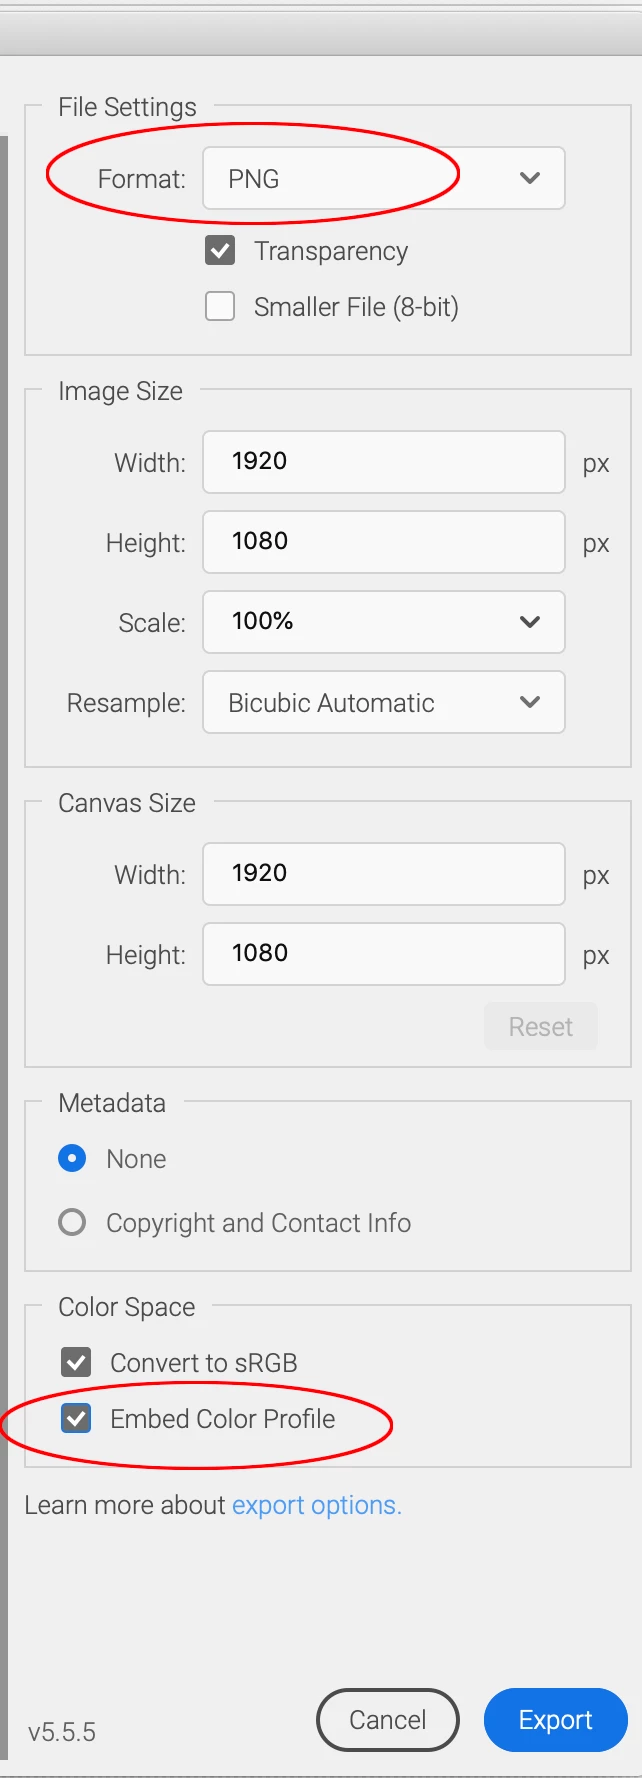This screenshot has width=642, height=1778.
Task: Click the Image Size Height field
Action: click(383, 542)
